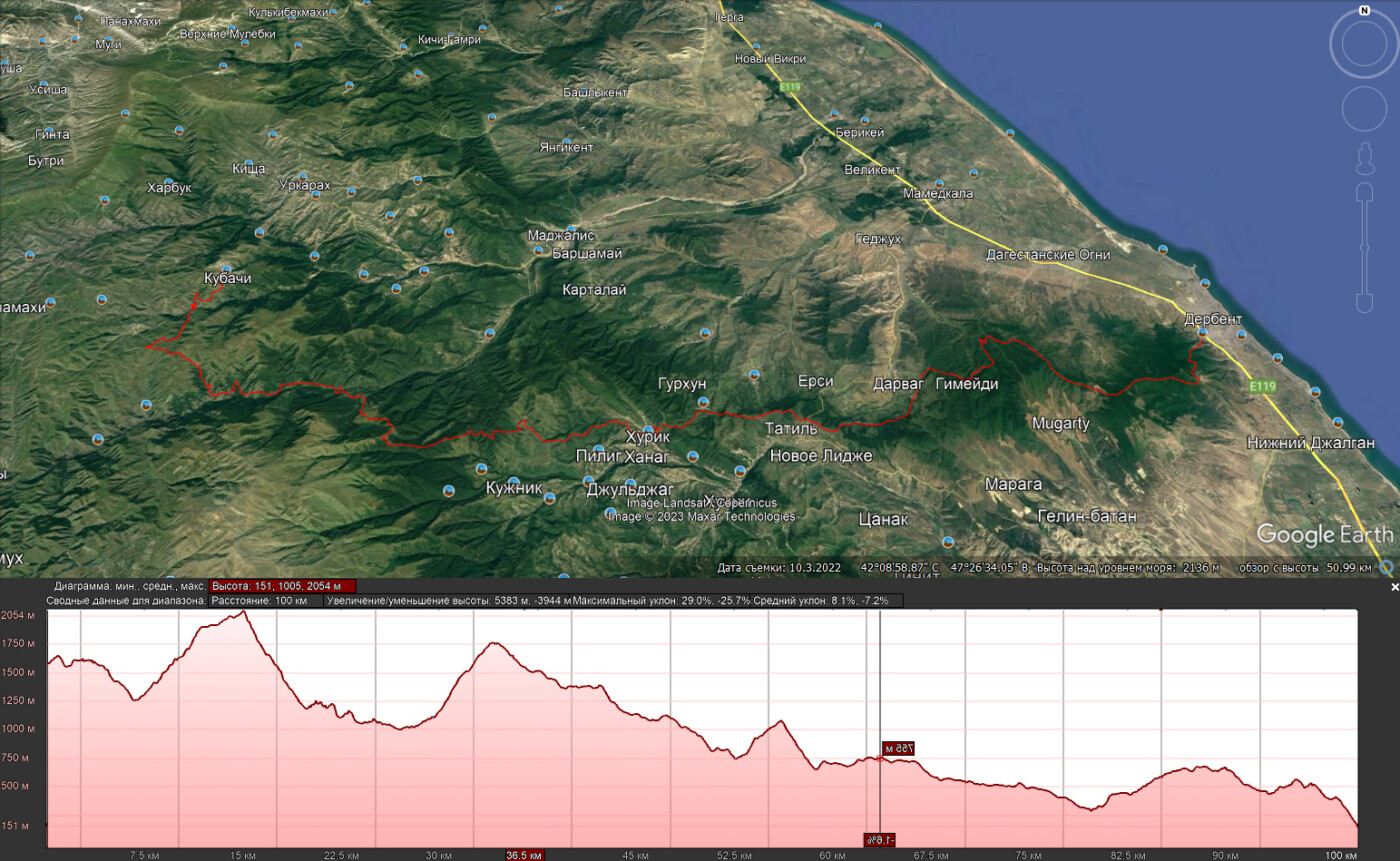Viewport: 1400px width, 861px height.
Task: Click the Высота min/avg/max readout
Action: 282,586
